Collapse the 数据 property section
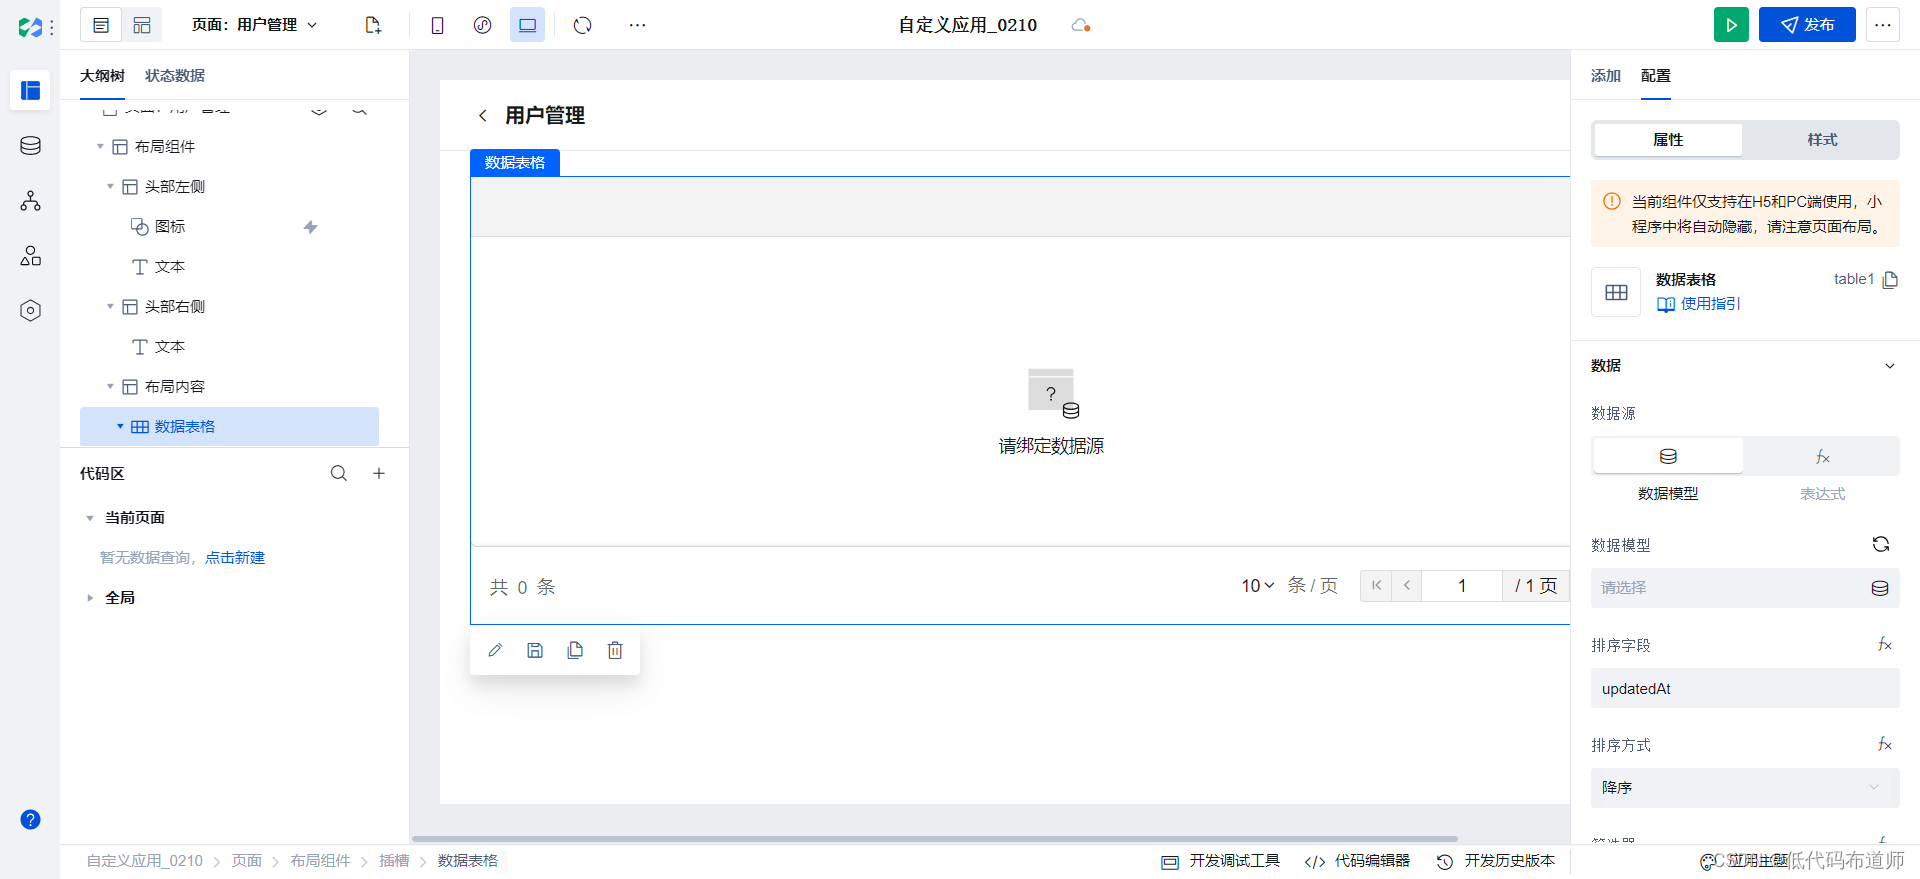Image resolution: width=1920 pixels, height=879 pixels. point(1890,366)
